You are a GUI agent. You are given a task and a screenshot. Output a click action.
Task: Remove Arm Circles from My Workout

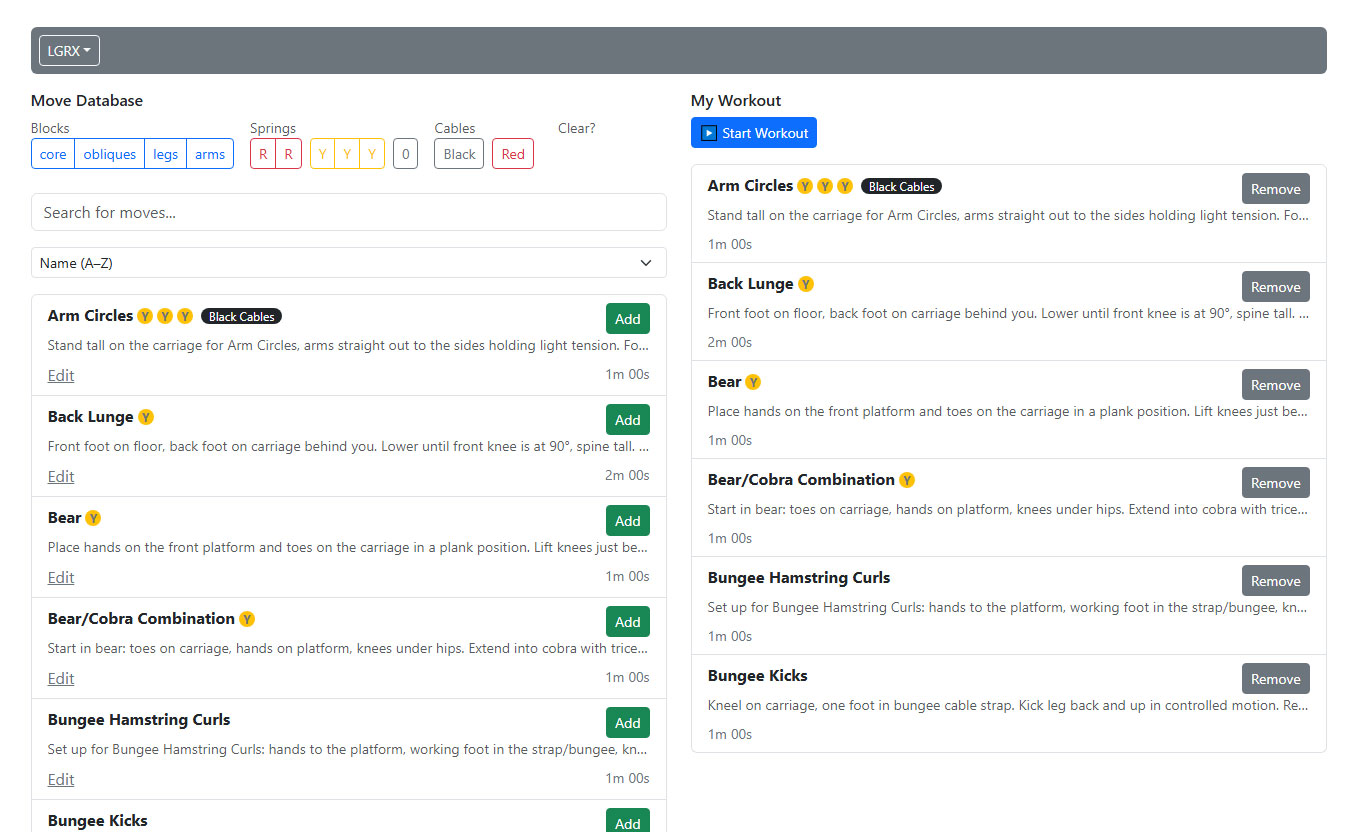[1276, 189]
